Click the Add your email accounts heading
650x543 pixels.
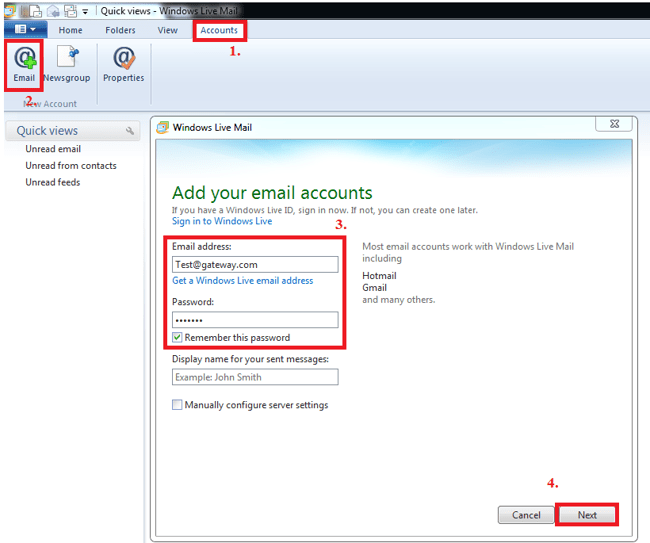(272, 193)
